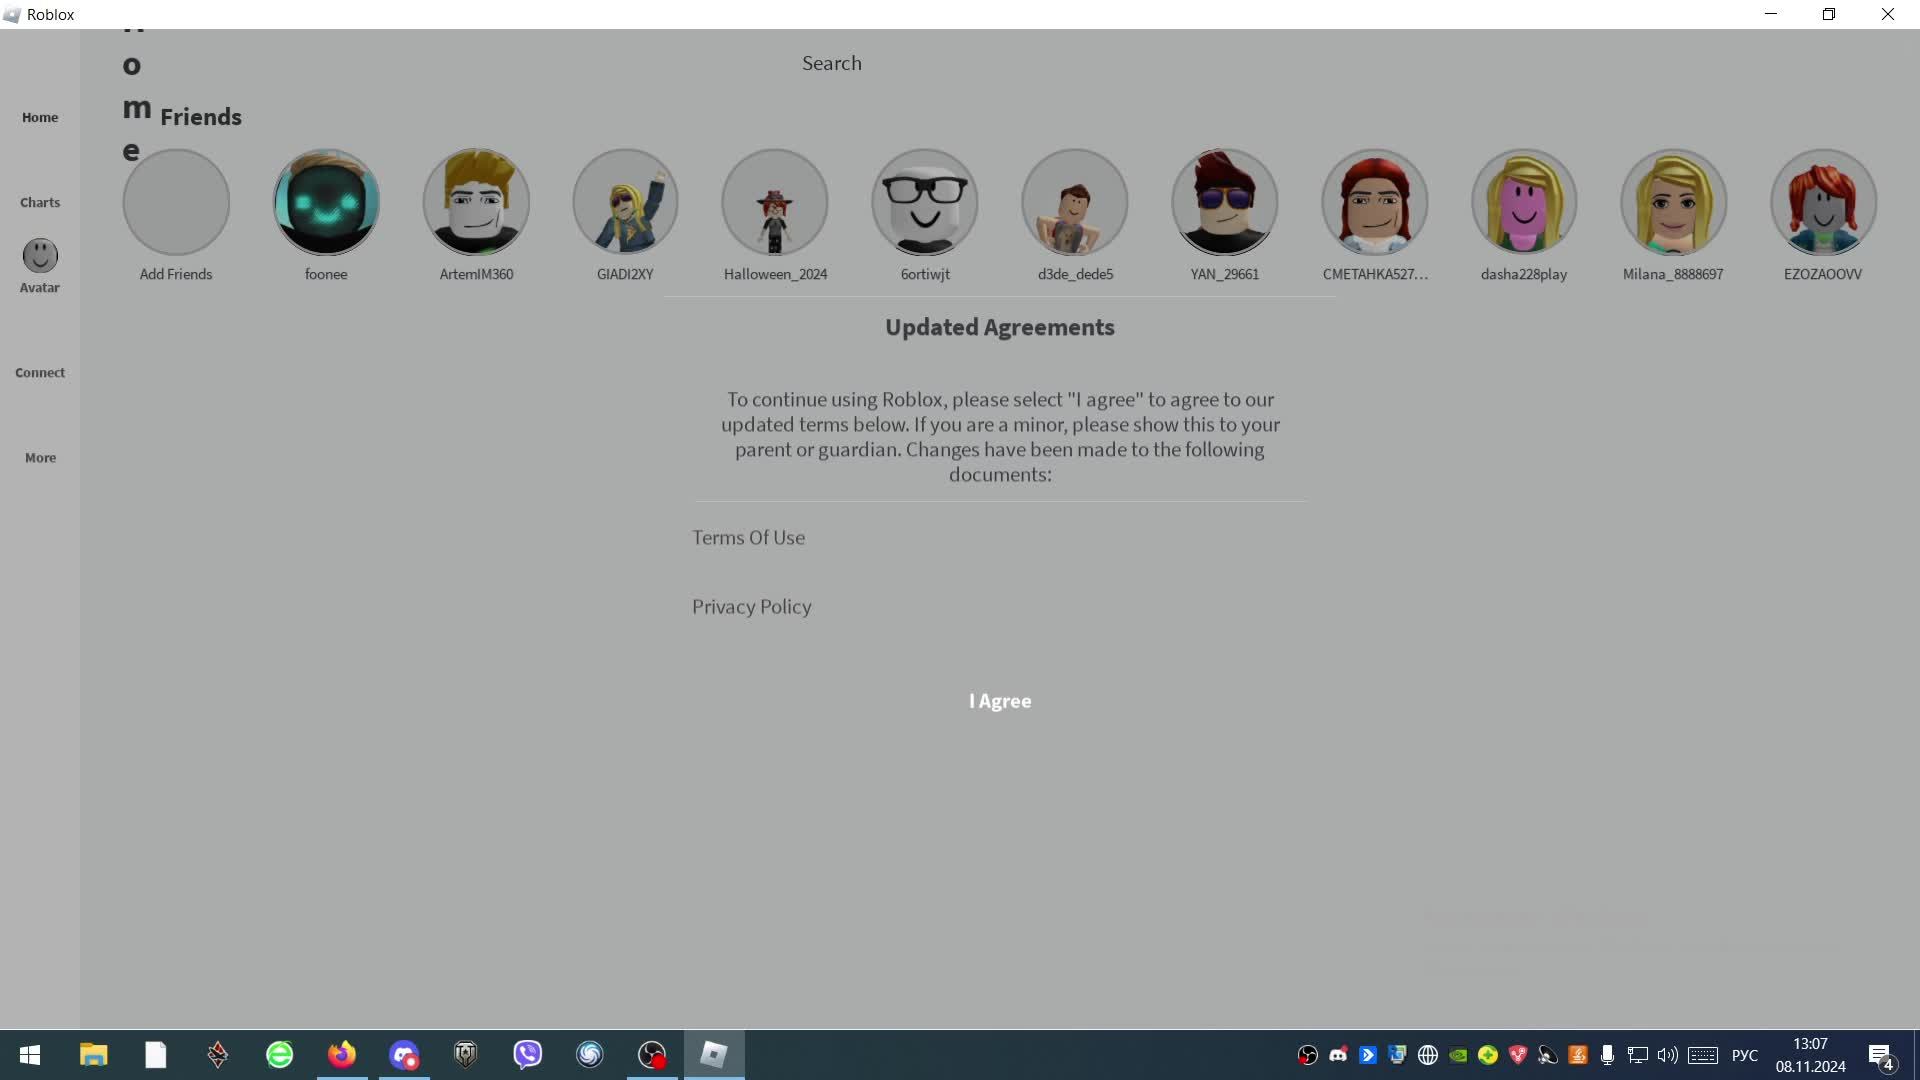Click the green plus tray icon
The height and width of the screenshot is (1080, 1920).
(x=1488, y=1055)
